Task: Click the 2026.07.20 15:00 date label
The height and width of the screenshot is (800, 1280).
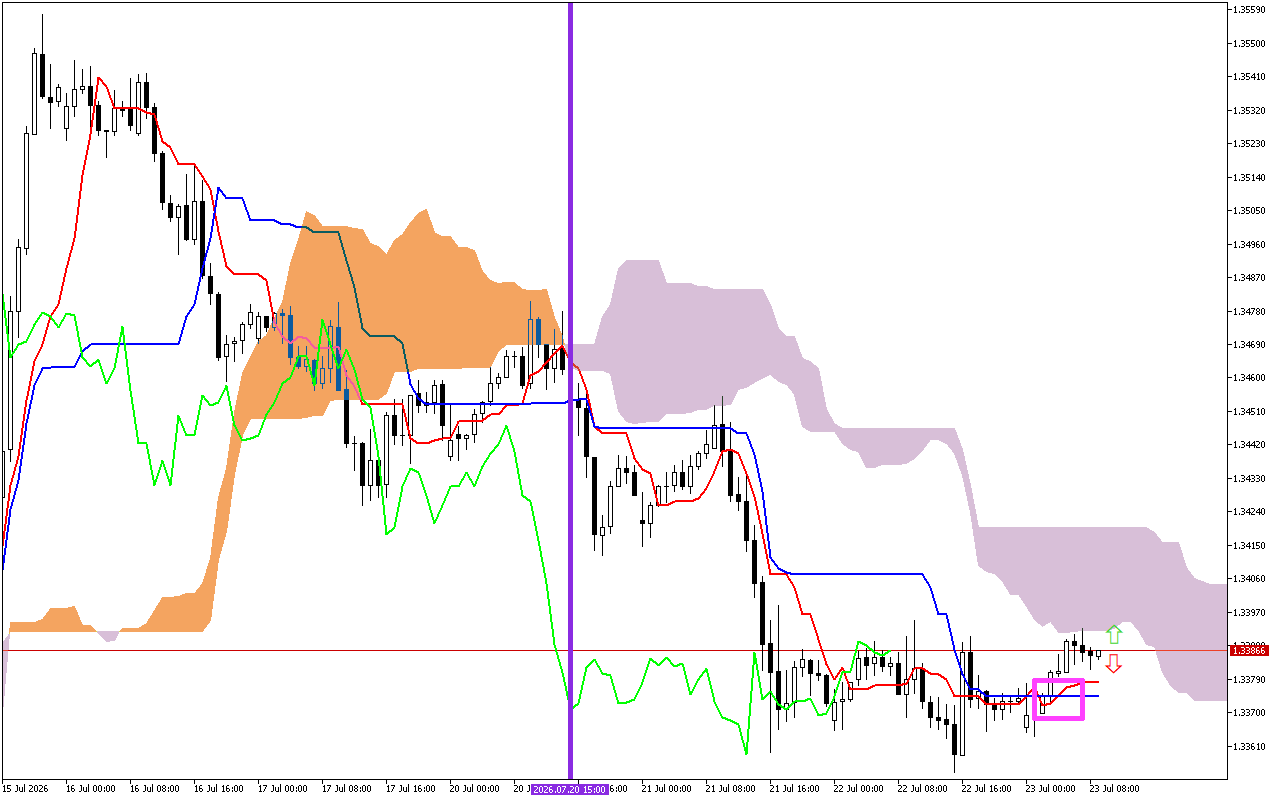Action: click(570, 789)
